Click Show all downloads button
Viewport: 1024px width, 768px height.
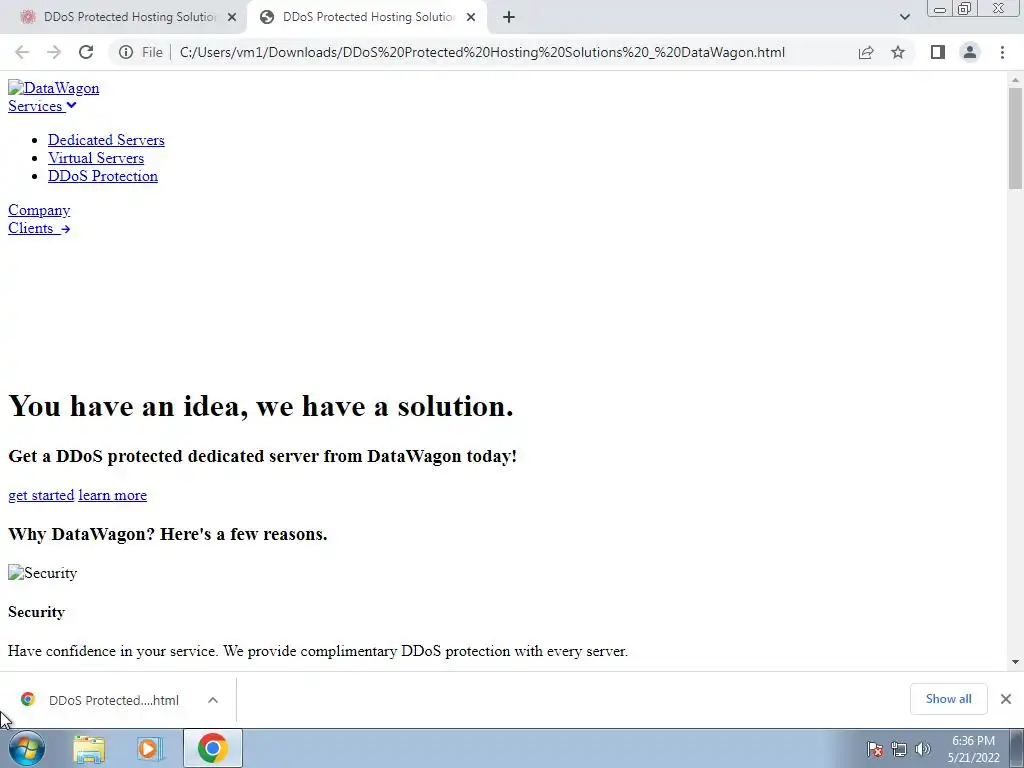(x=948, y=699)
